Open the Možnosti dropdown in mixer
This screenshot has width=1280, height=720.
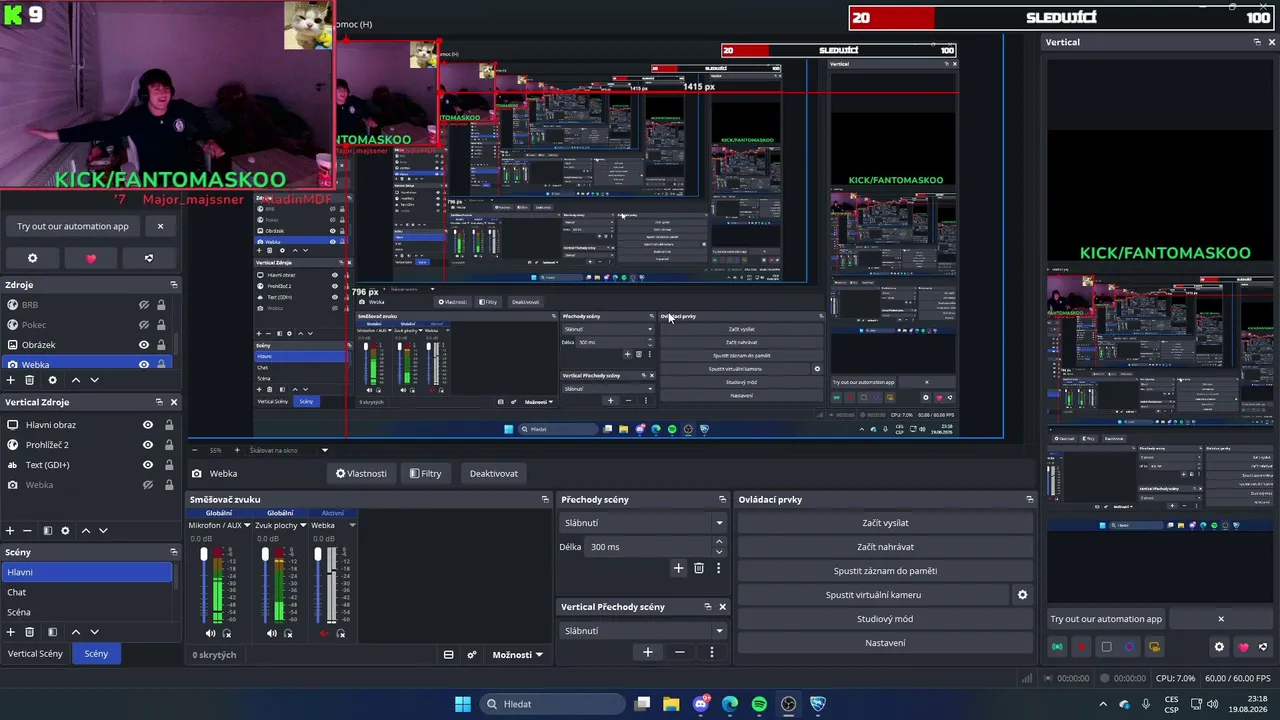pyautogui.click(x=517, y=655)
